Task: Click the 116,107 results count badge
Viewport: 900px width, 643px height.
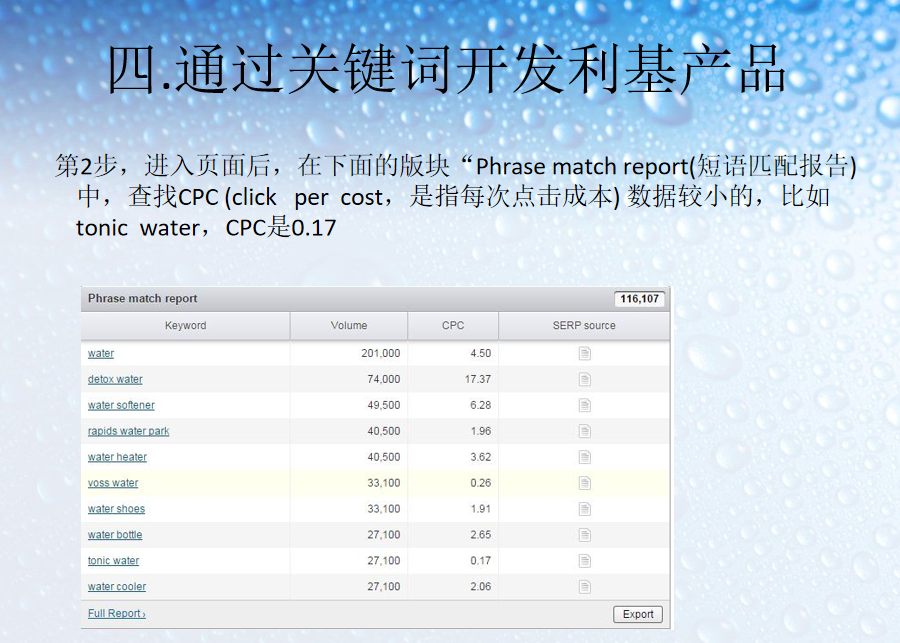Action: 640,299
